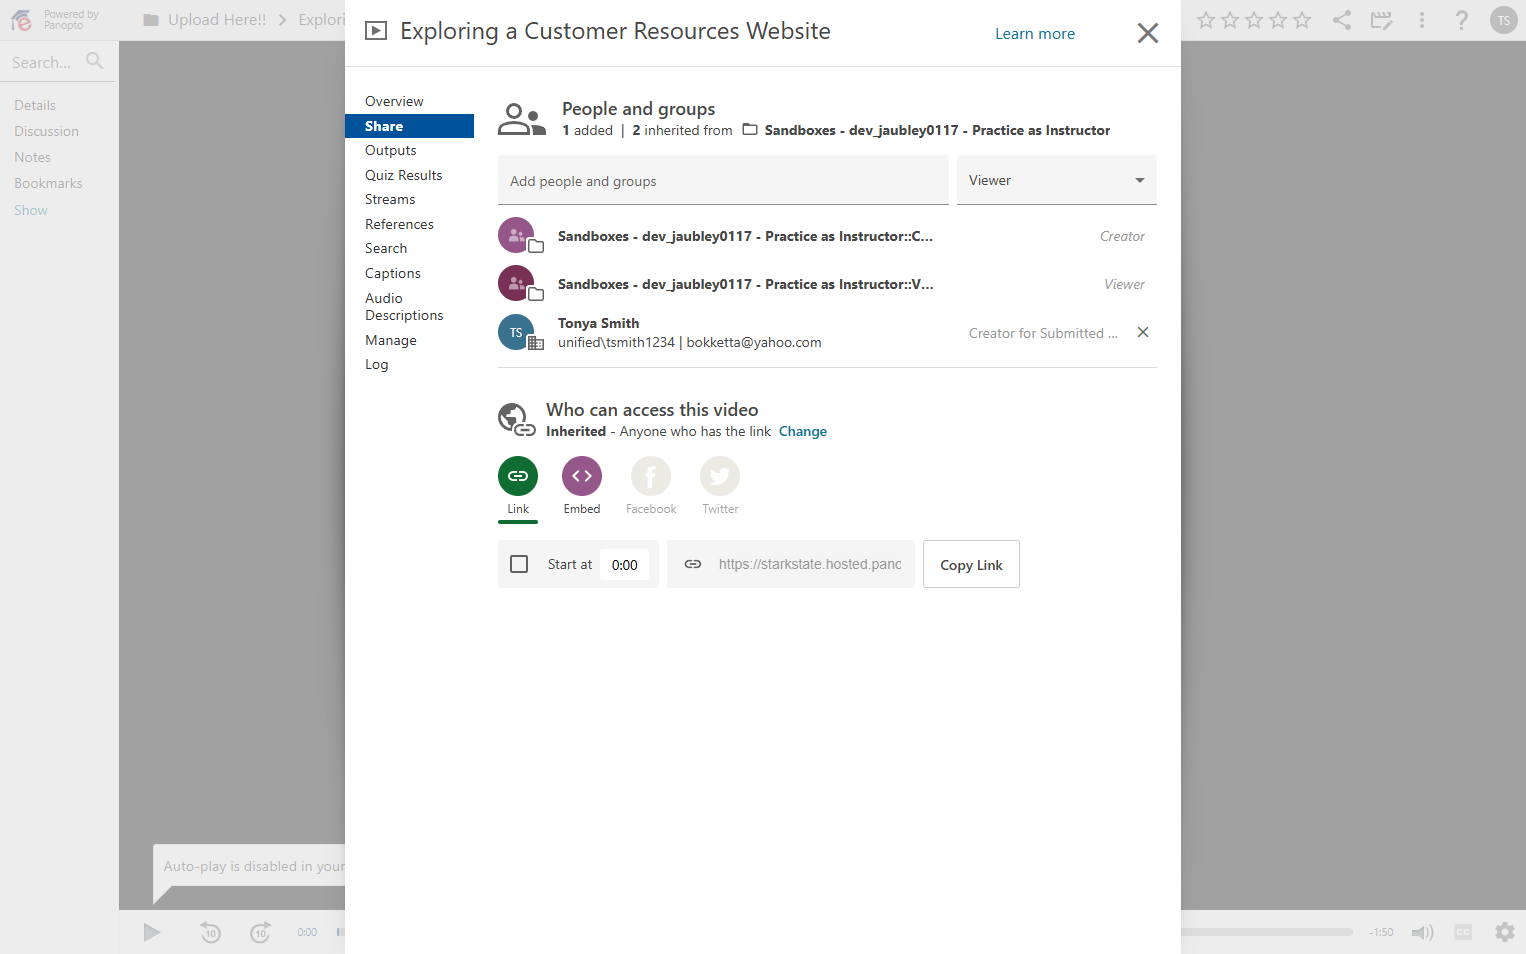Screen dimensions: 1526x954
Task: Open Quiz Results section
Action: (404, 175)
